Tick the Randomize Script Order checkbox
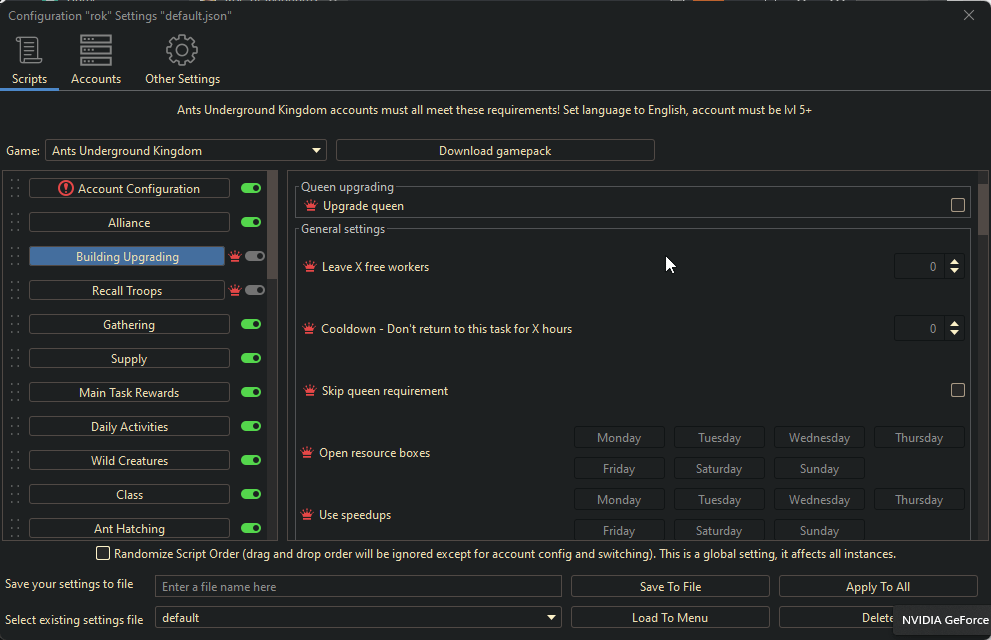The width and height of the screenshot is (991, 640). point(103,554)
